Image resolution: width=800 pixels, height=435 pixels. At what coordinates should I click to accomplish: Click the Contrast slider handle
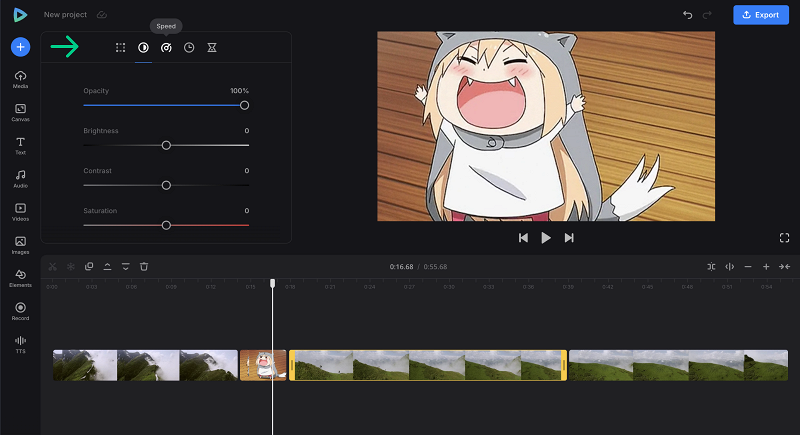(x=166, y=185)
